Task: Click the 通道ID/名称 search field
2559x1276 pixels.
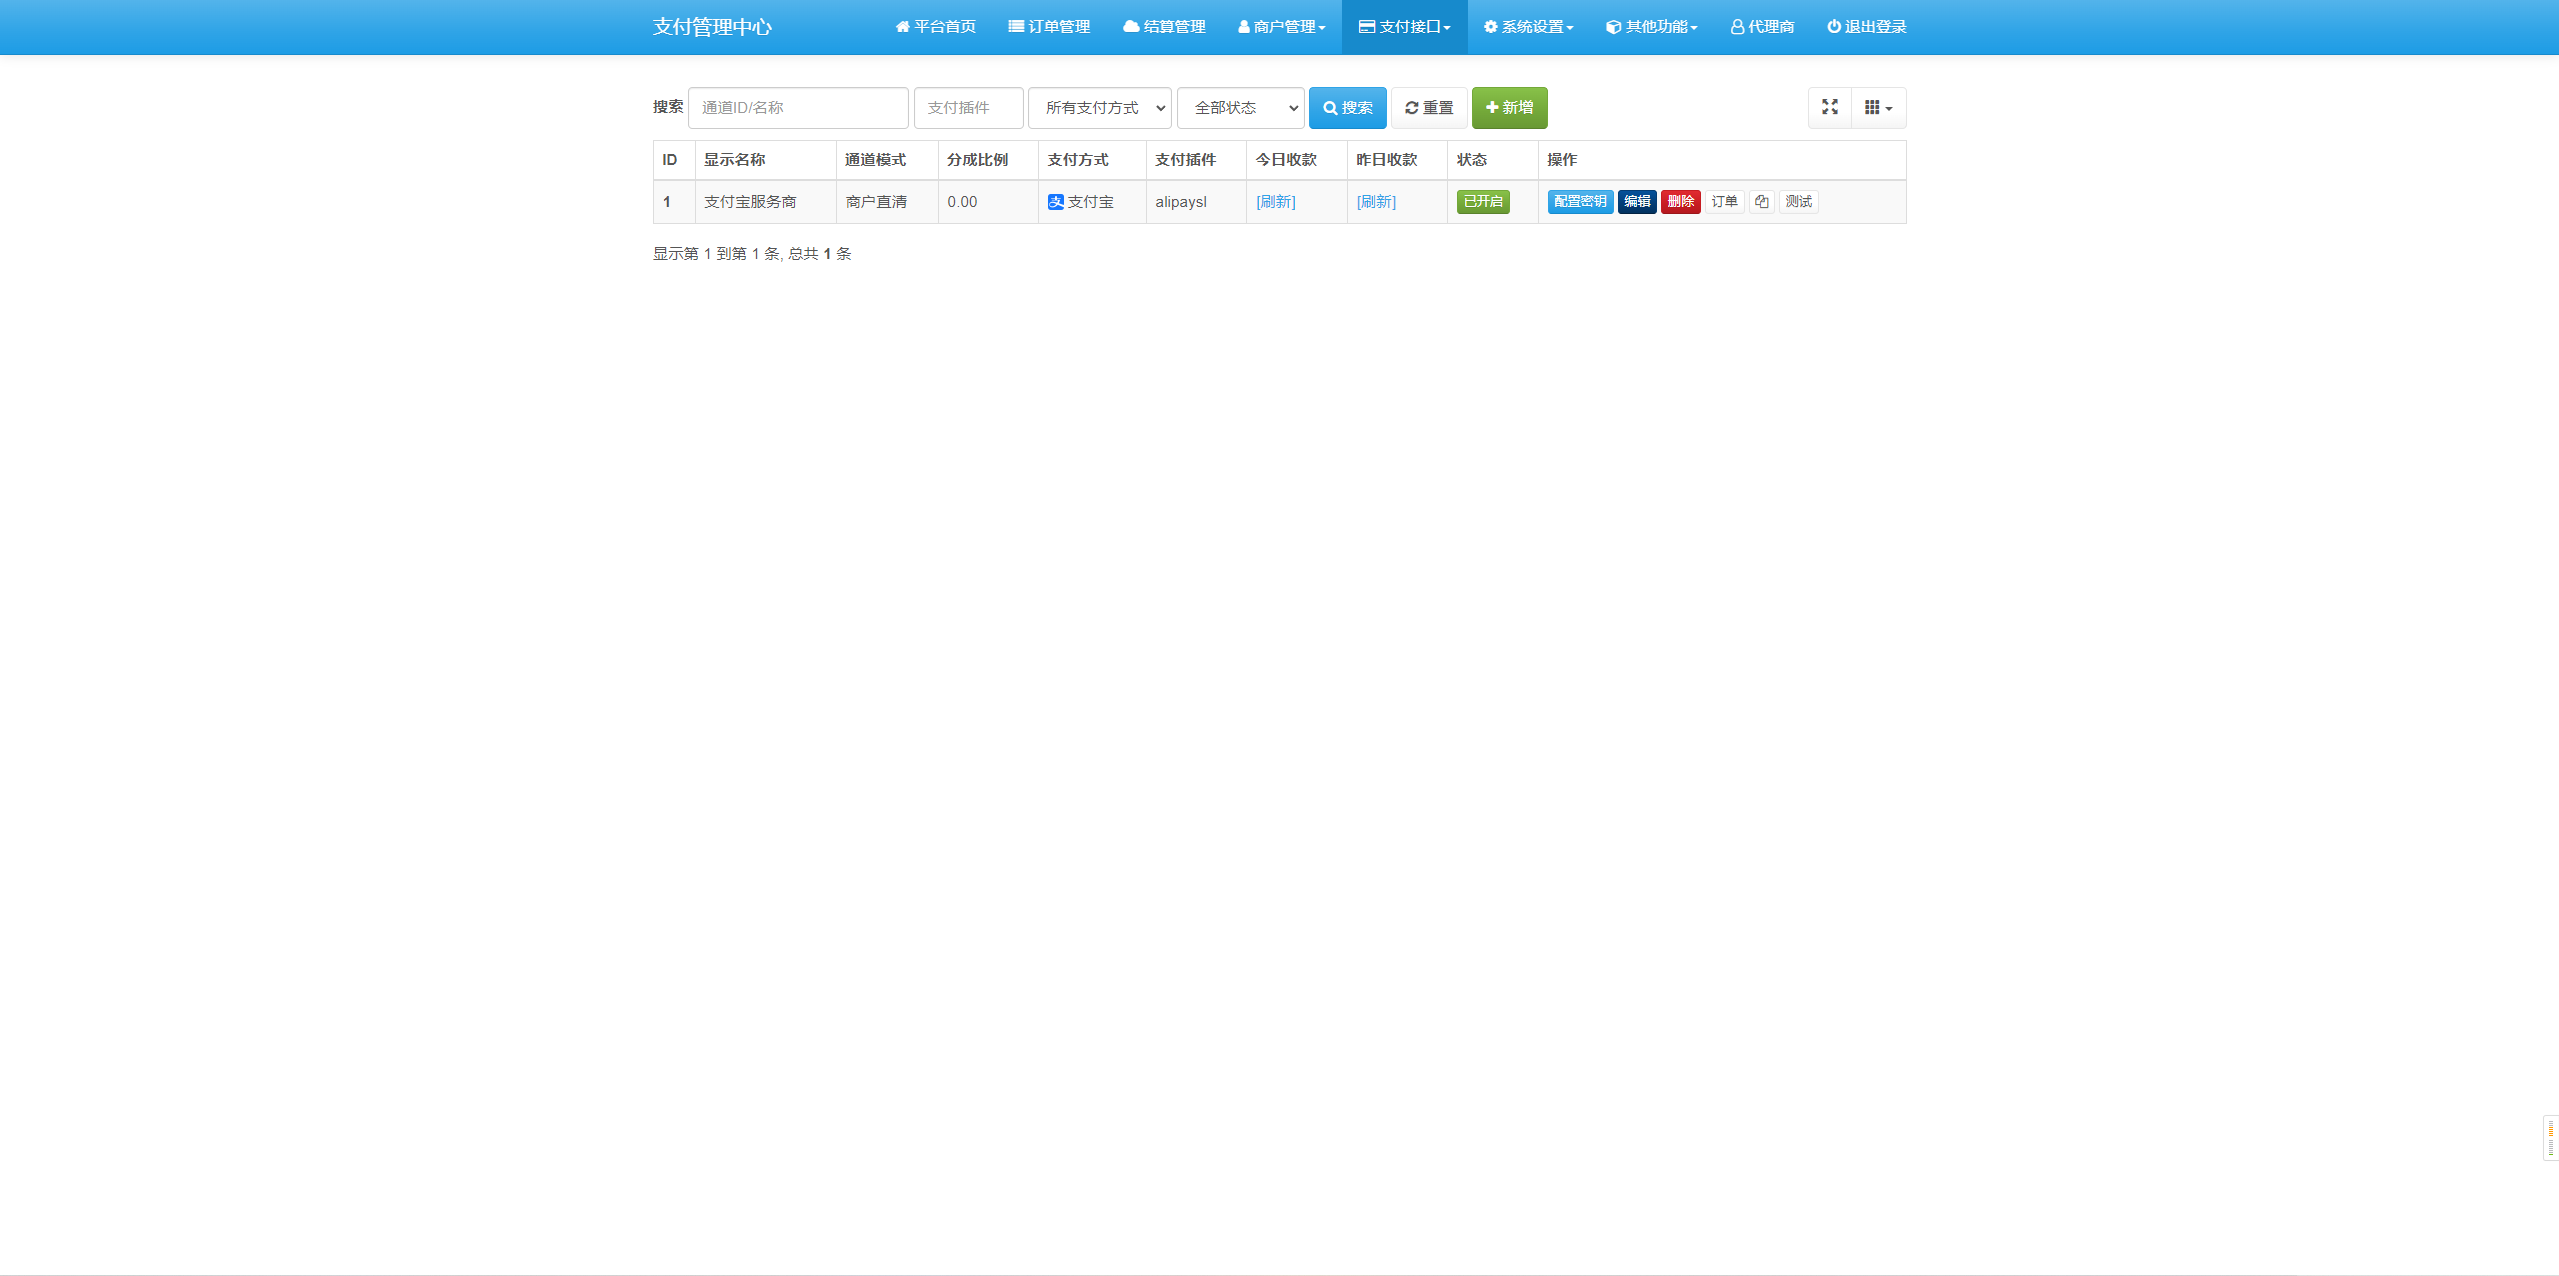Action: tap(797, 108)
